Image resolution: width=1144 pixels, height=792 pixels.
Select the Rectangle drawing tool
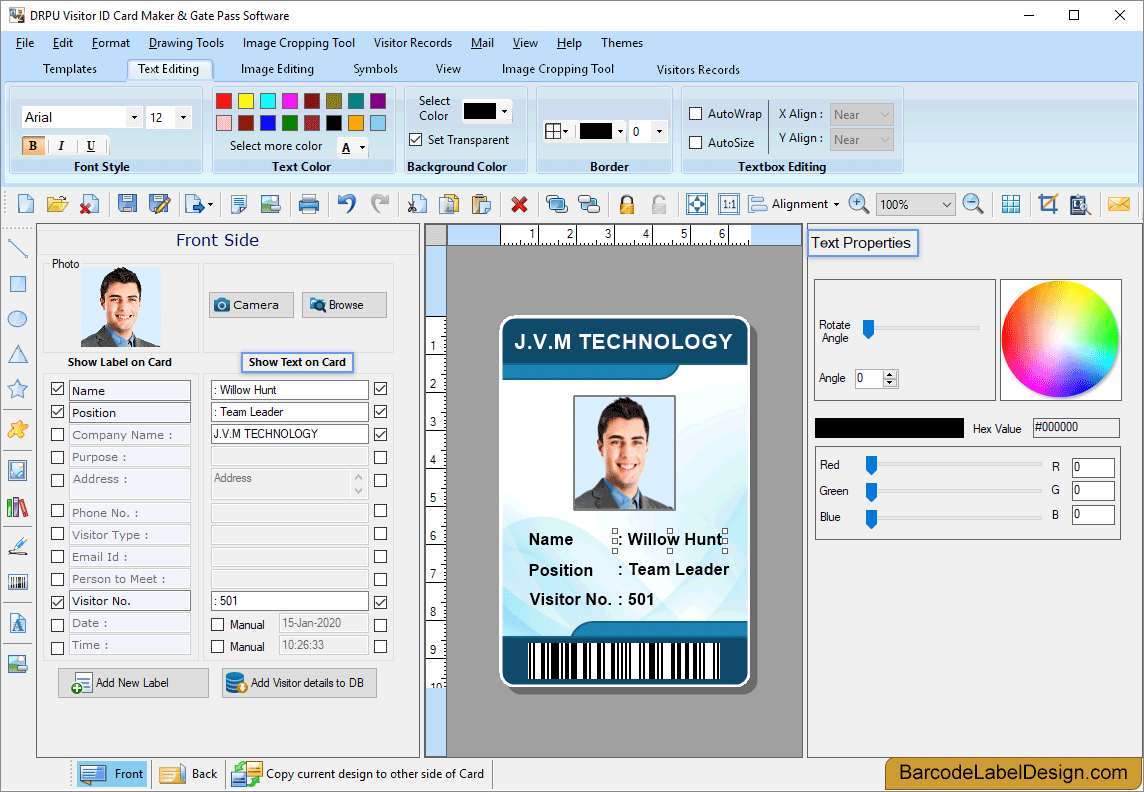click(x=16, y=284)
